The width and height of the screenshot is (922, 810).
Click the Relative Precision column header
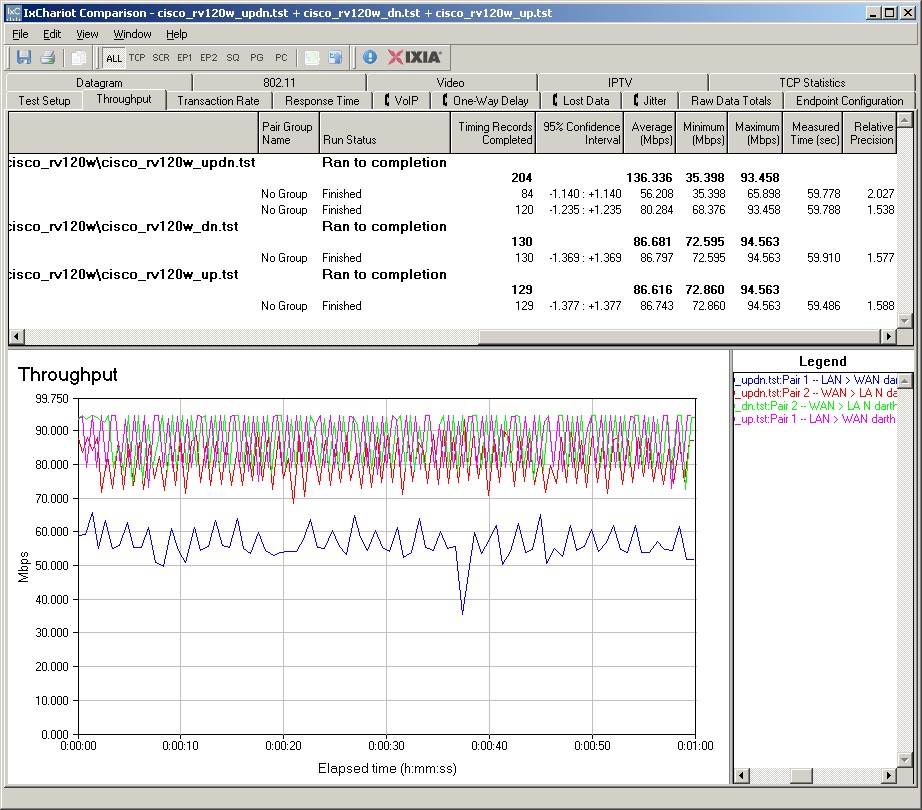[x=869, y=133]
